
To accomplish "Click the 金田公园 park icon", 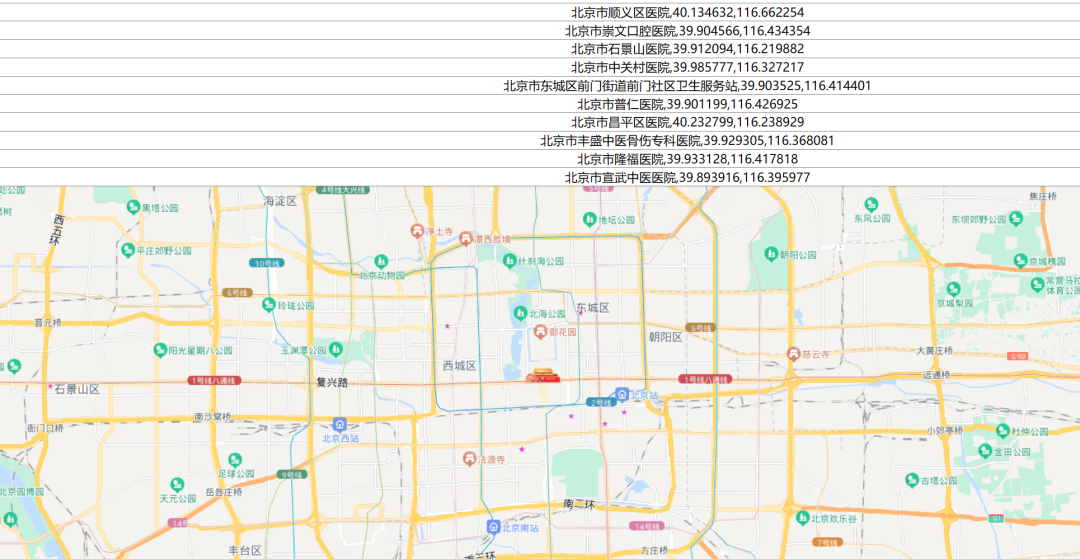I will point(986,452).
